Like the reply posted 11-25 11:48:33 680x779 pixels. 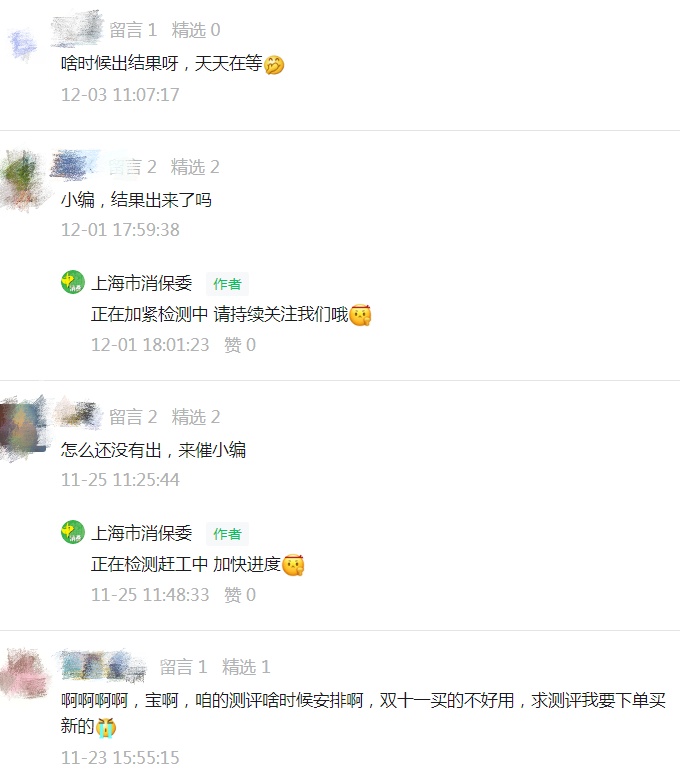pyautogui.click(x=240, y=595)
